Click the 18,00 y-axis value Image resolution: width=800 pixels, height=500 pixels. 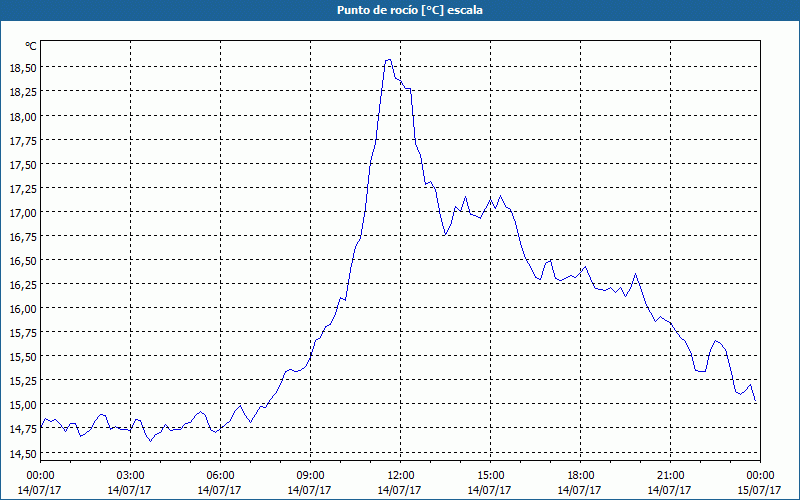[x=23, y=117]
